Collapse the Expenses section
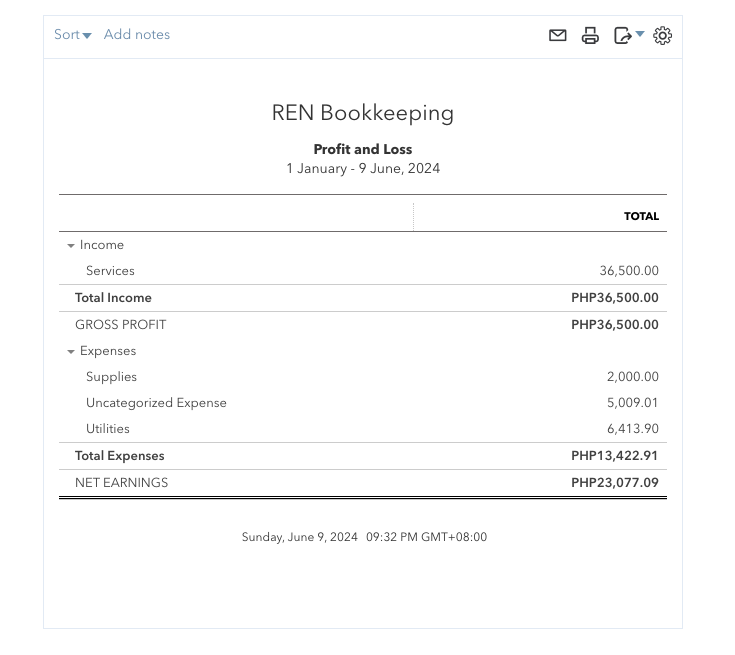Image resolution: width=735 pixels, height=655 pixels. pos(71,352)
